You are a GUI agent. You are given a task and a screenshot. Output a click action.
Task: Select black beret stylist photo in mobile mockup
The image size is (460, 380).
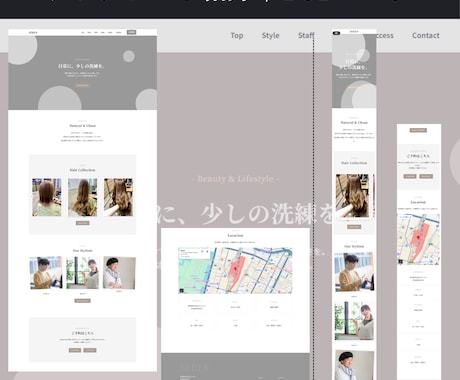coord(354,365)
